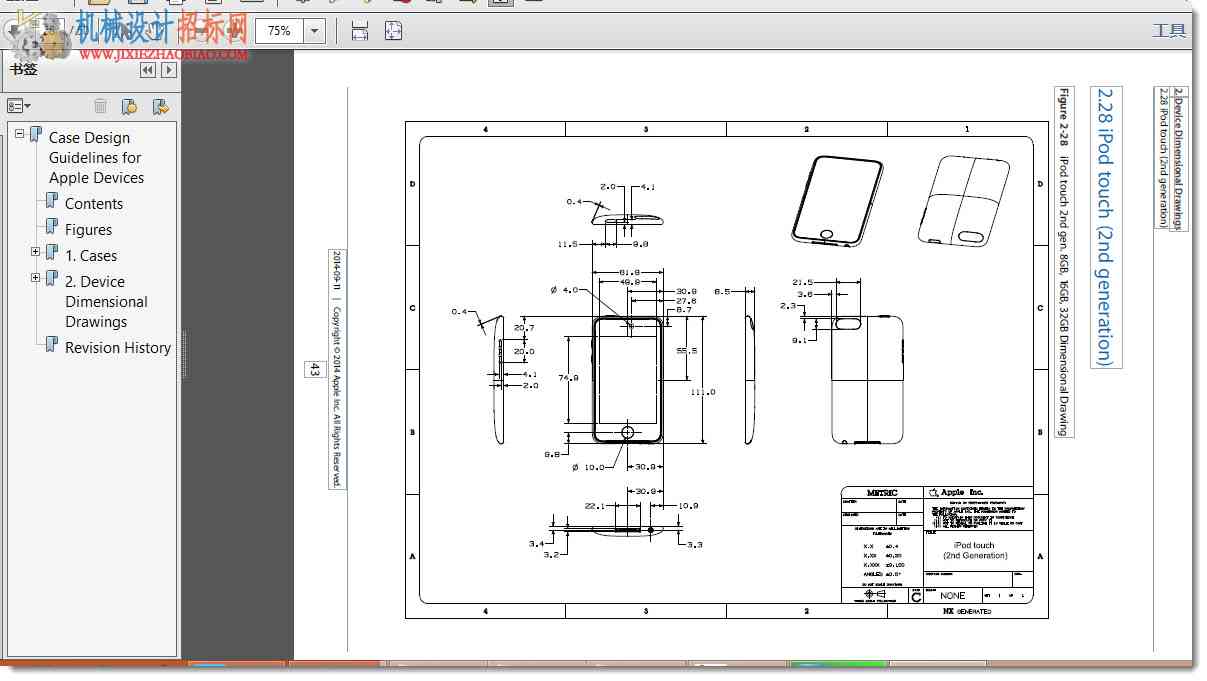Click the isometric back view of iPod touch
The image size is (1207, 681).
965,200
